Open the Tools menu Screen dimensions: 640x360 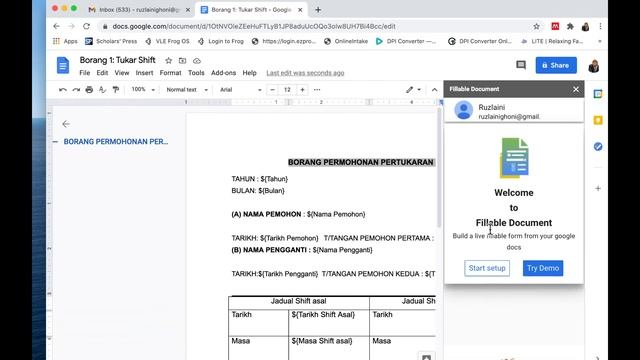[x=196, y=73]
